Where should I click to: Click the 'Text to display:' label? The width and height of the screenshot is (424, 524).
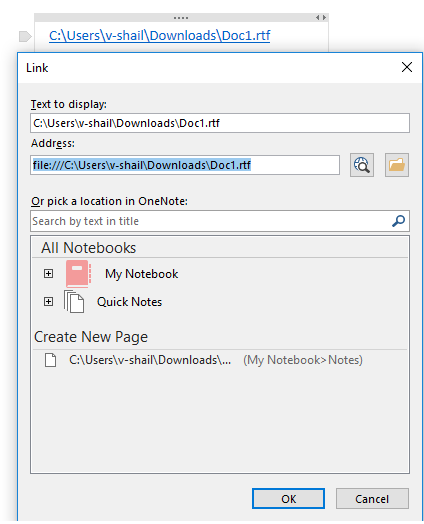pyautogui.click(x=69, y=104)
